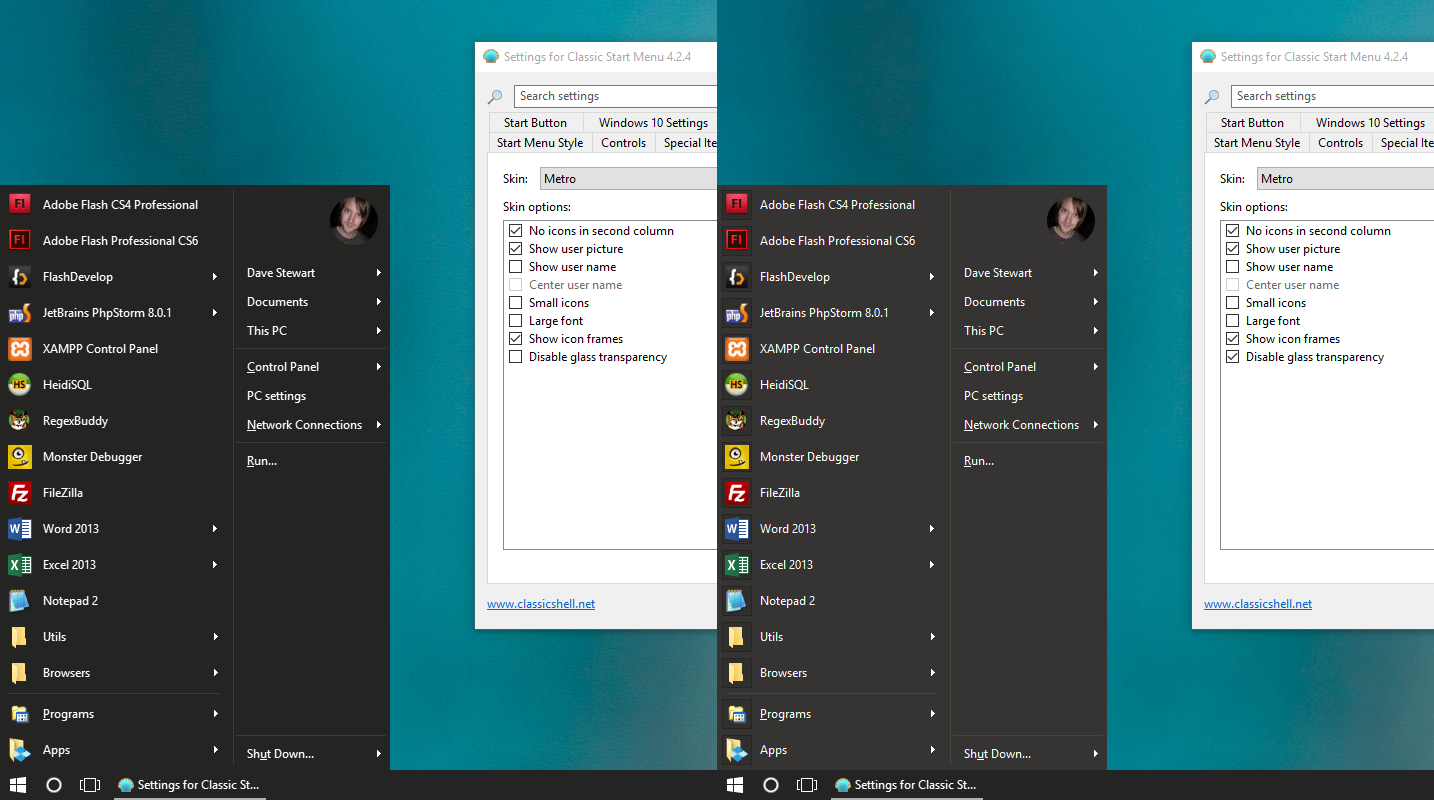Image resolution: width=1434 pixels, height=800 pixels.
Task: Open Monster Debugger icon in right start menu
Action: (x=737, y=457)
